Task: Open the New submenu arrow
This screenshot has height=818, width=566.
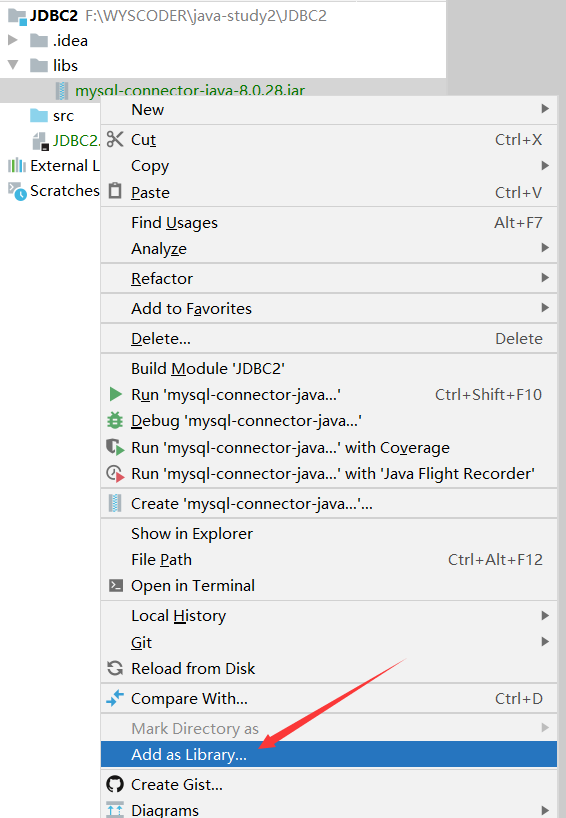Action: point(545,109)
